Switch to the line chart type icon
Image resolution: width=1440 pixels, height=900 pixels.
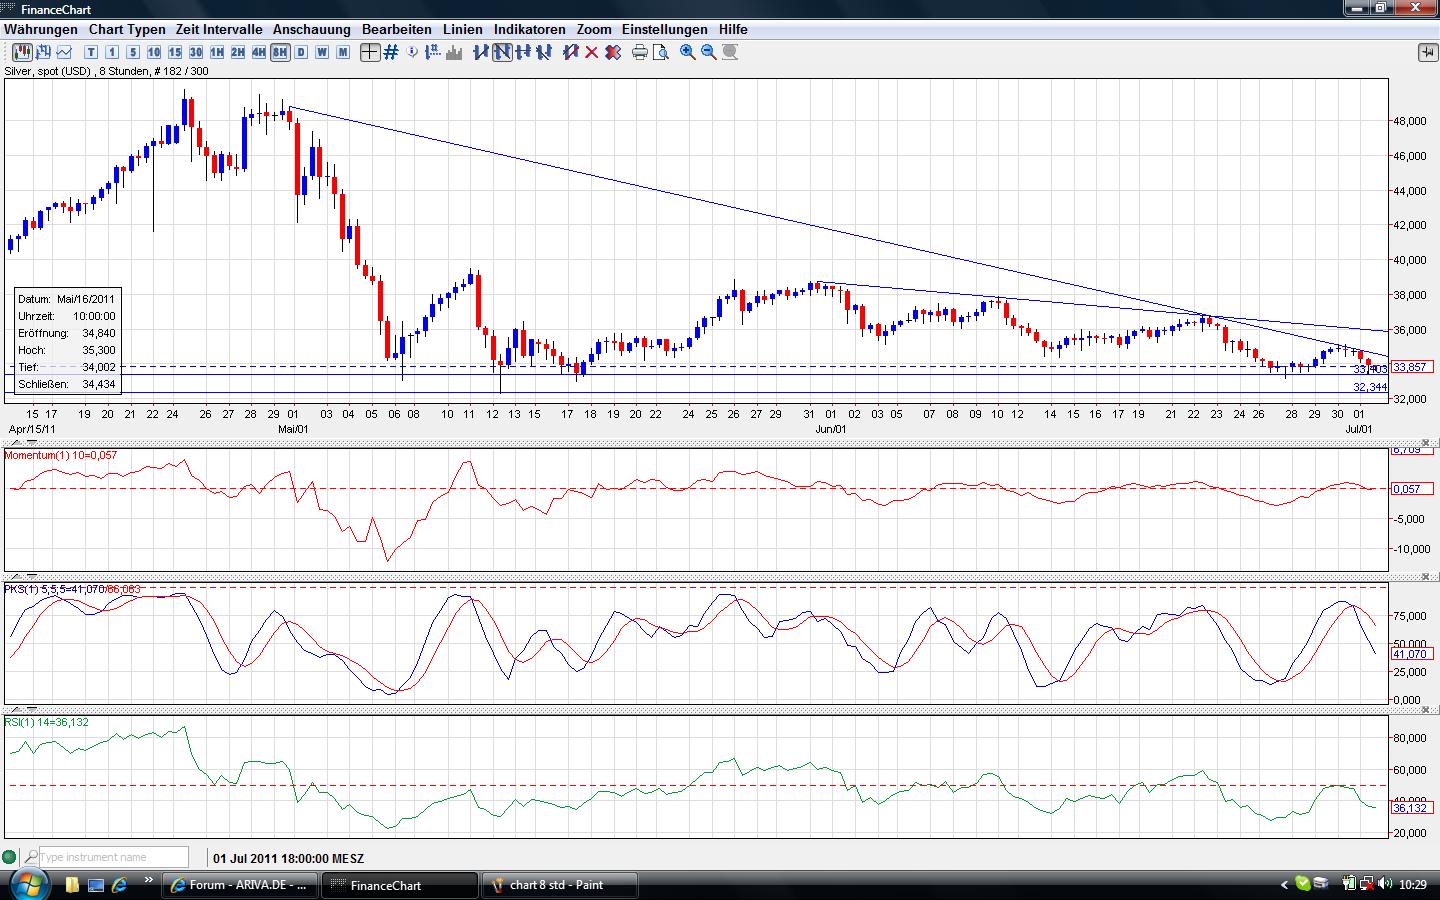[x=65, y=52]
